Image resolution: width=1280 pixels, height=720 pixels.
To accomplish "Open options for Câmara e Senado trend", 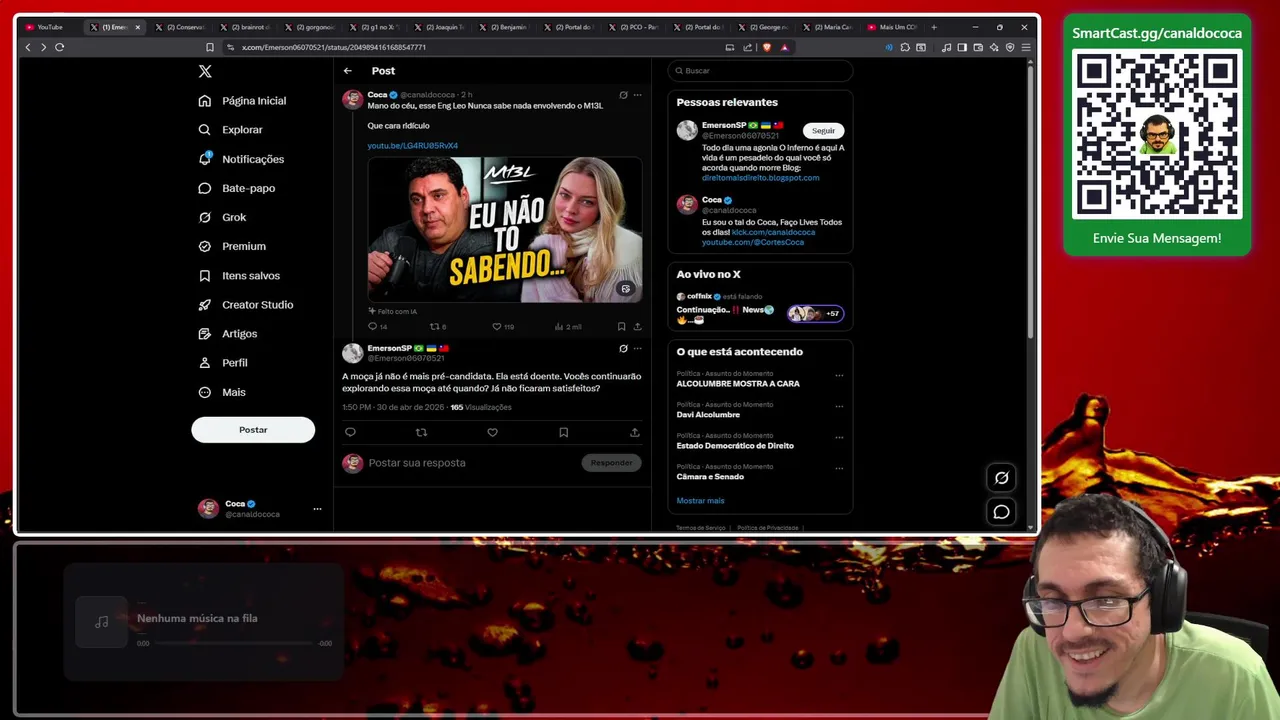I will pos(839,469).
